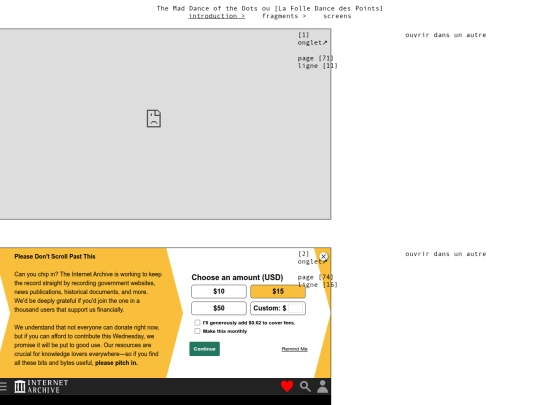Choose the $10 donation amount
This screenshot has height=405, width=540.
[x=219, y=292]
